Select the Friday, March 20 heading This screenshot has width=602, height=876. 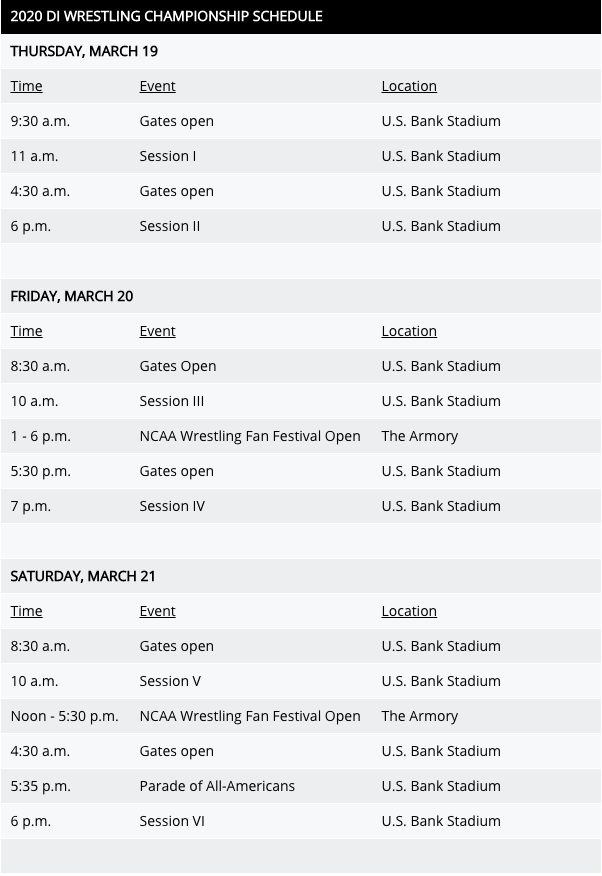point(71,296)
